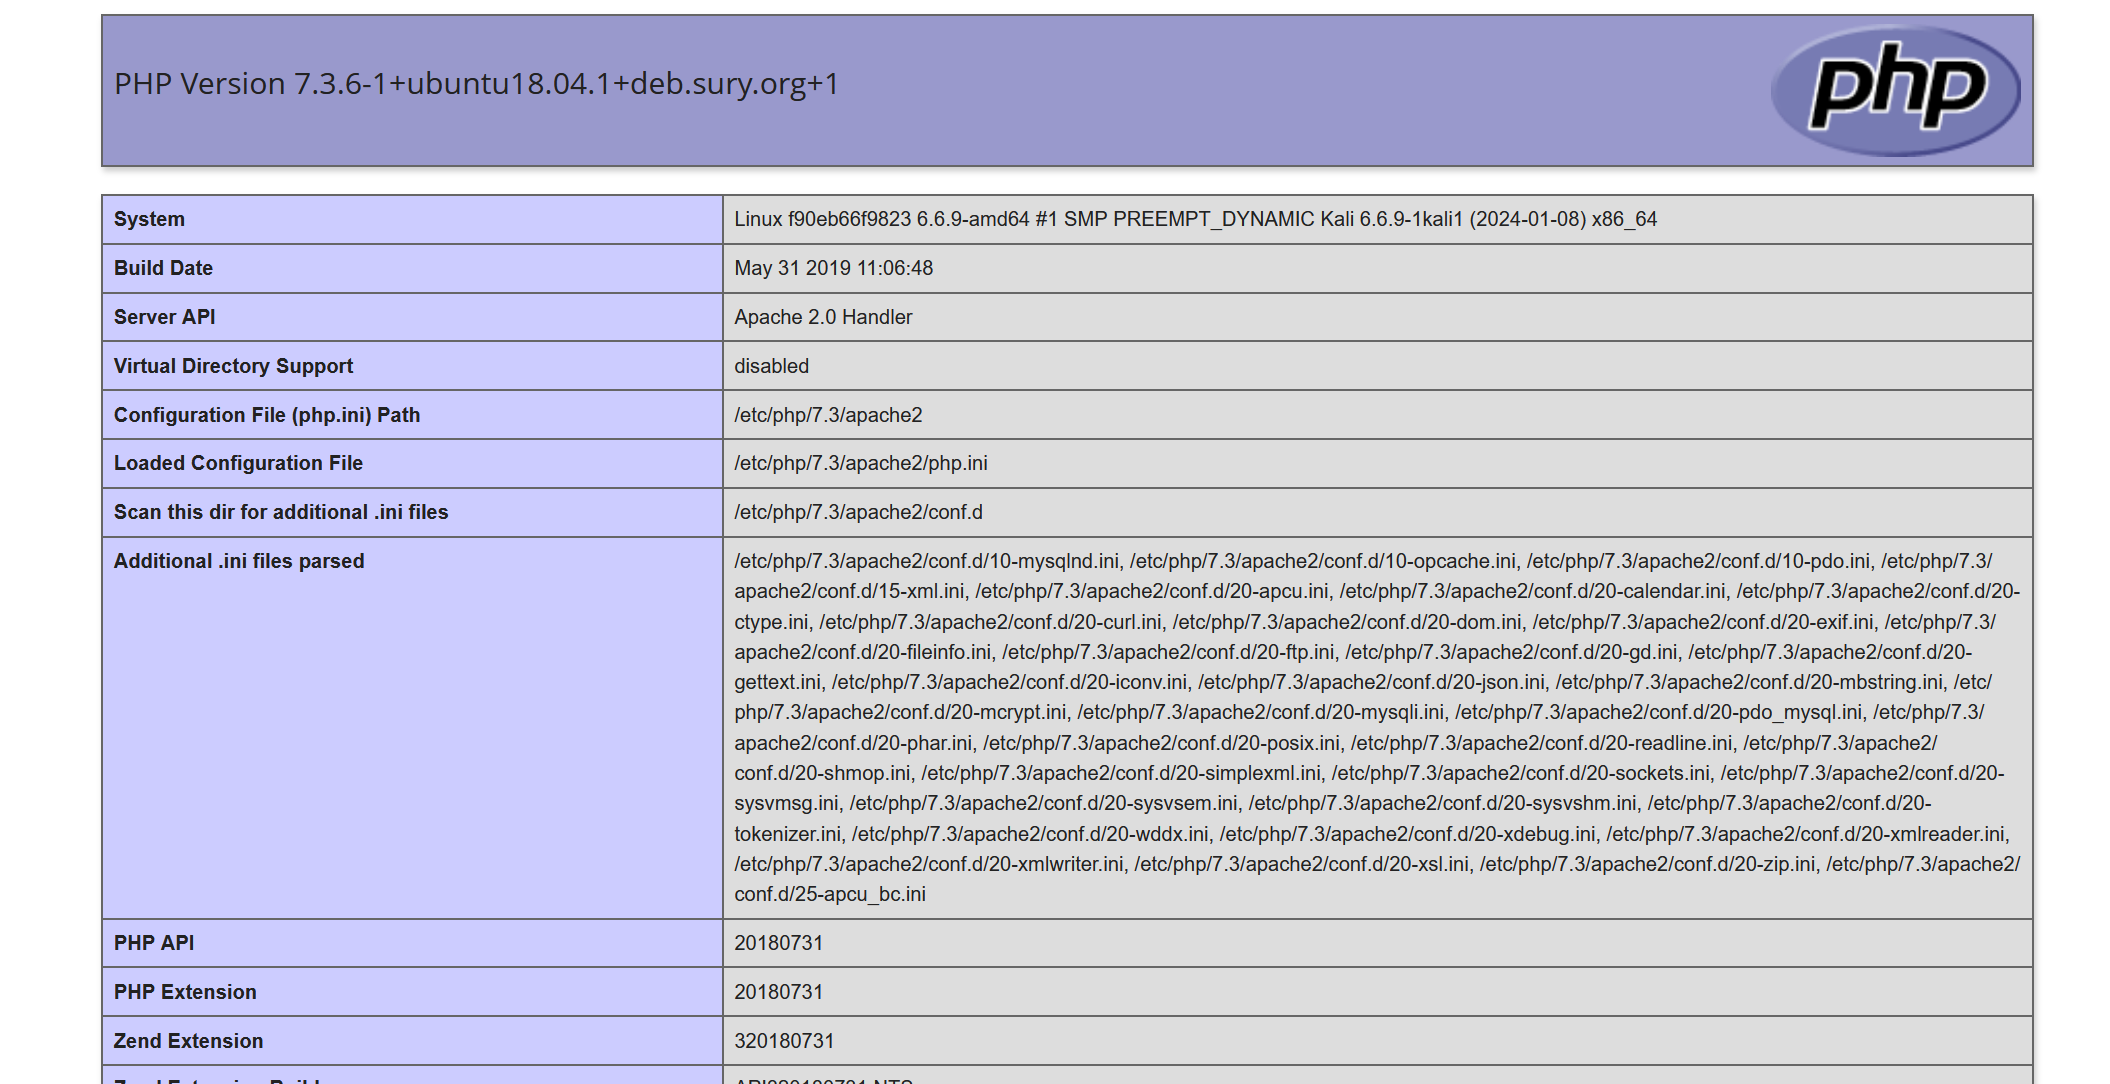Click the Zend Extension value 320180731
The height and width of the screenshot is (1084, 2110).
tap(783, 1041)
